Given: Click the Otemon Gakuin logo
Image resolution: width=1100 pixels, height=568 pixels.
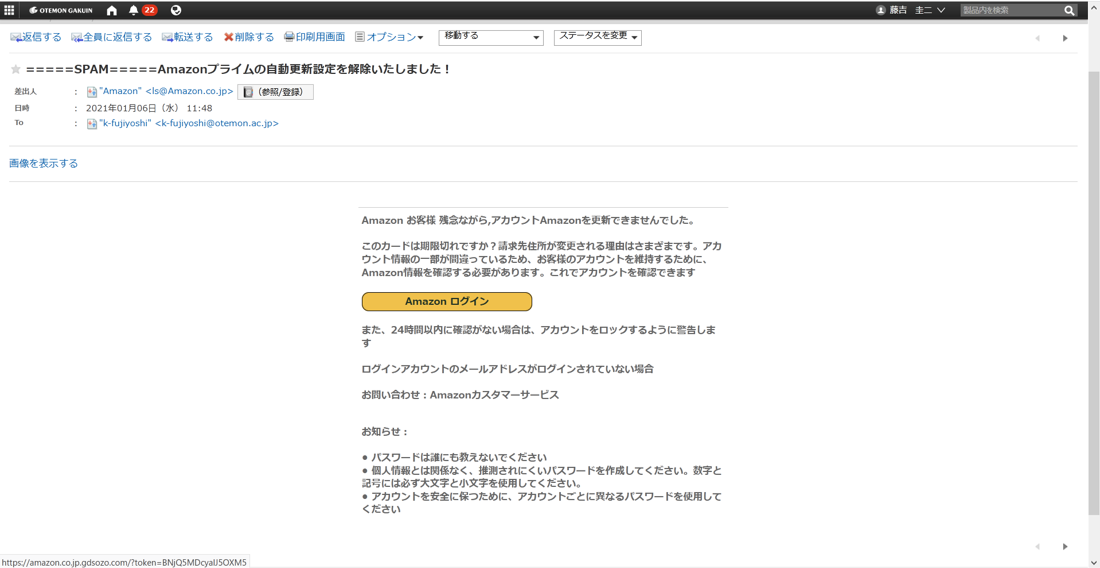Looking at the screenshot, I should (61, 10).
